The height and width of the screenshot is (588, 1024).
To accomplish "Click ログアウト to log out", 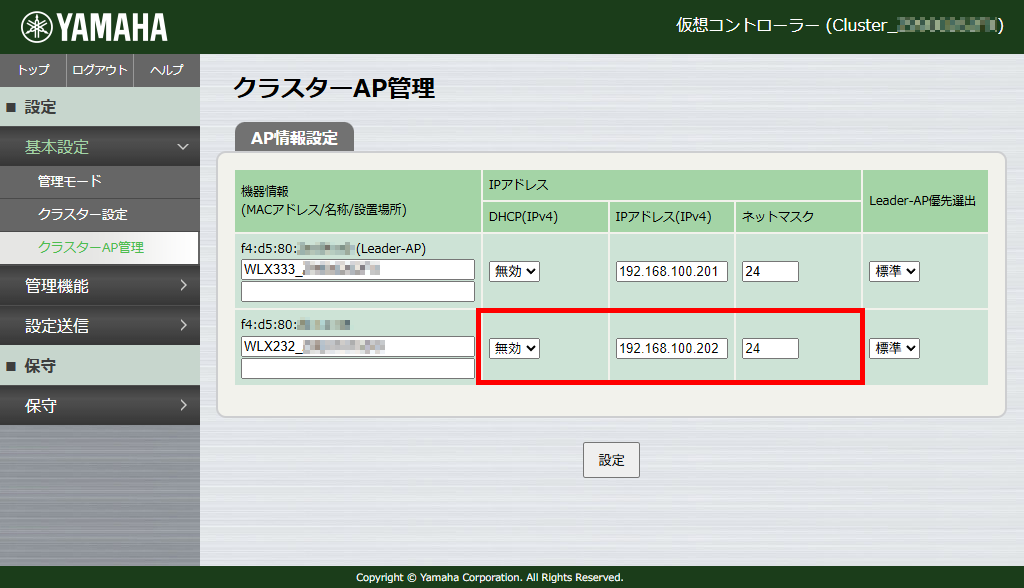I will (100, 70).
